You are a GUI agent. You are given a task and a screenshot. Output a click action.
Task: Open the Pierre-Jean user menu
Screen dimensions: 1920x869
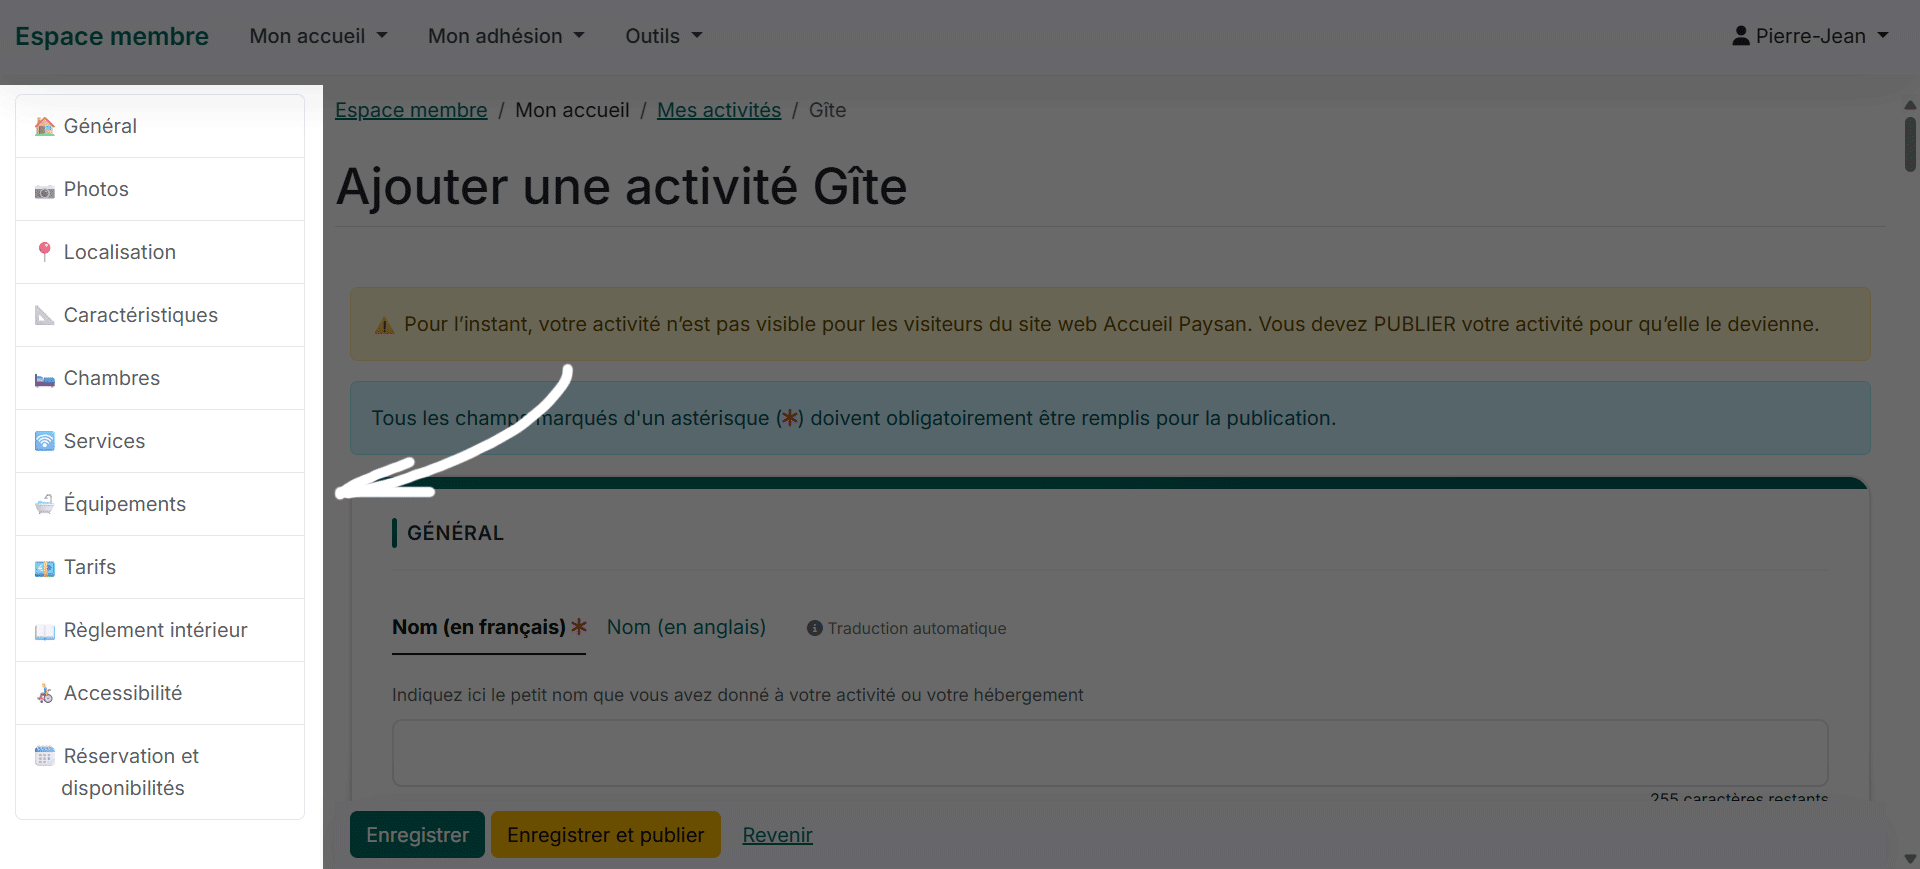tap(1810, 36)
